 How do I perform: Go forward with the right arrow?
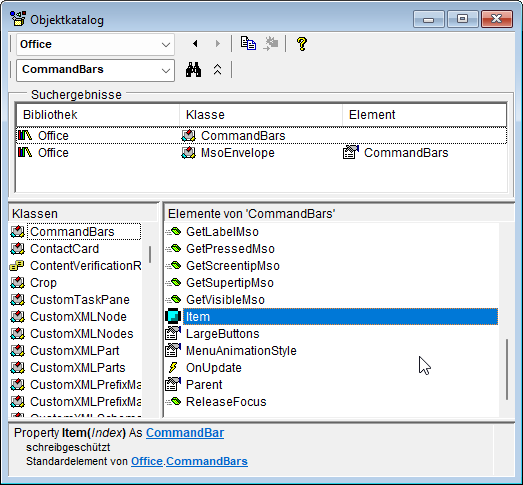[217, 44]
